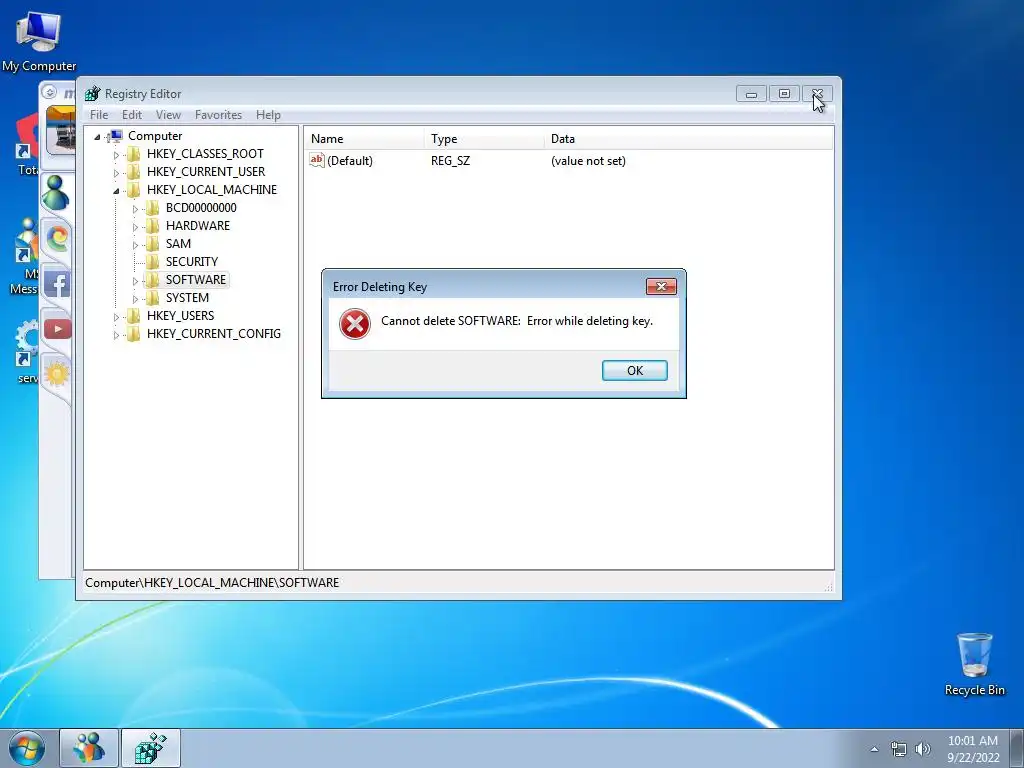Expand the SYSTEM key arrow
Screen dimensions: 1024x768
click(x=135, y=298)
